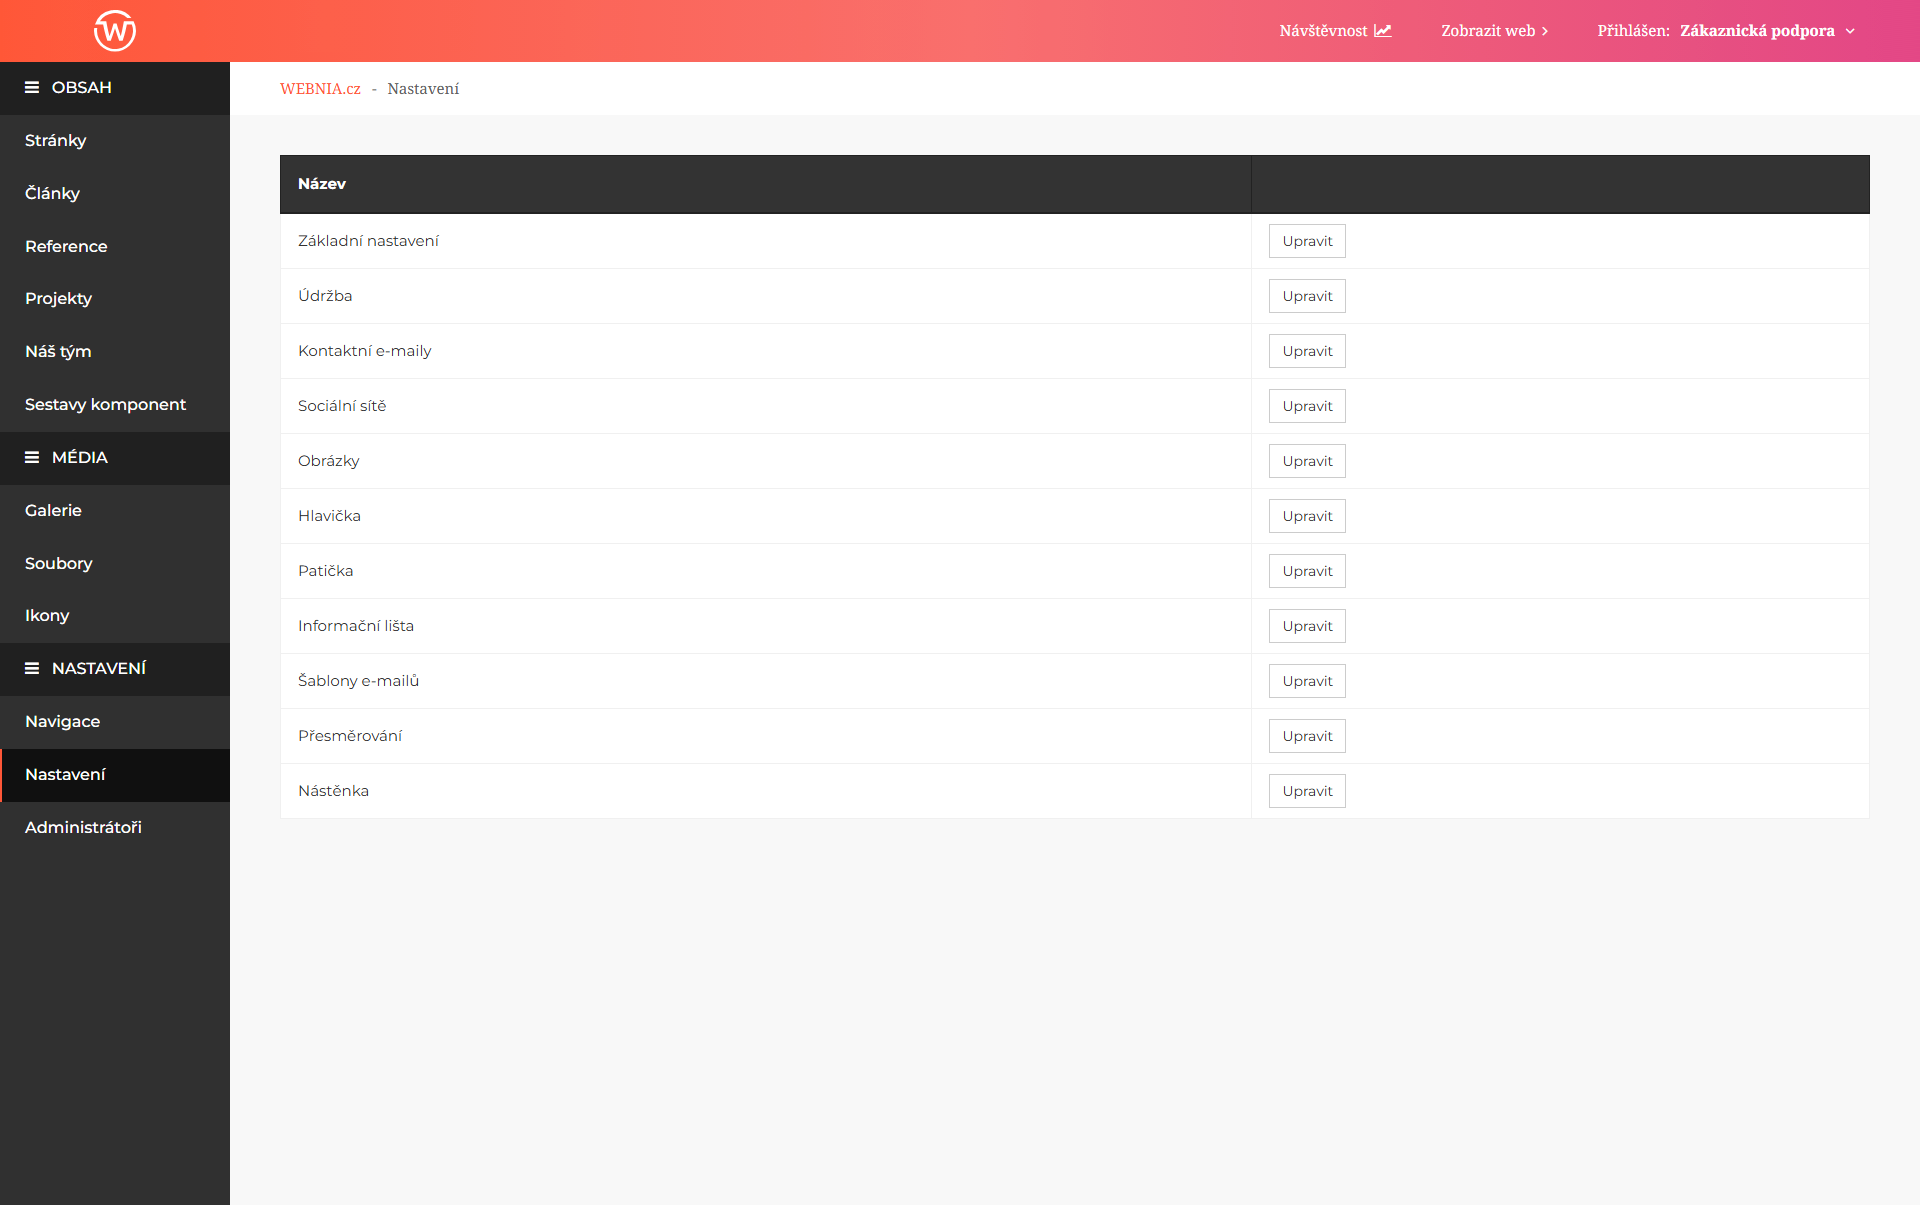
Task: Click the Přesměrování row name
Action: pos(350,736)
